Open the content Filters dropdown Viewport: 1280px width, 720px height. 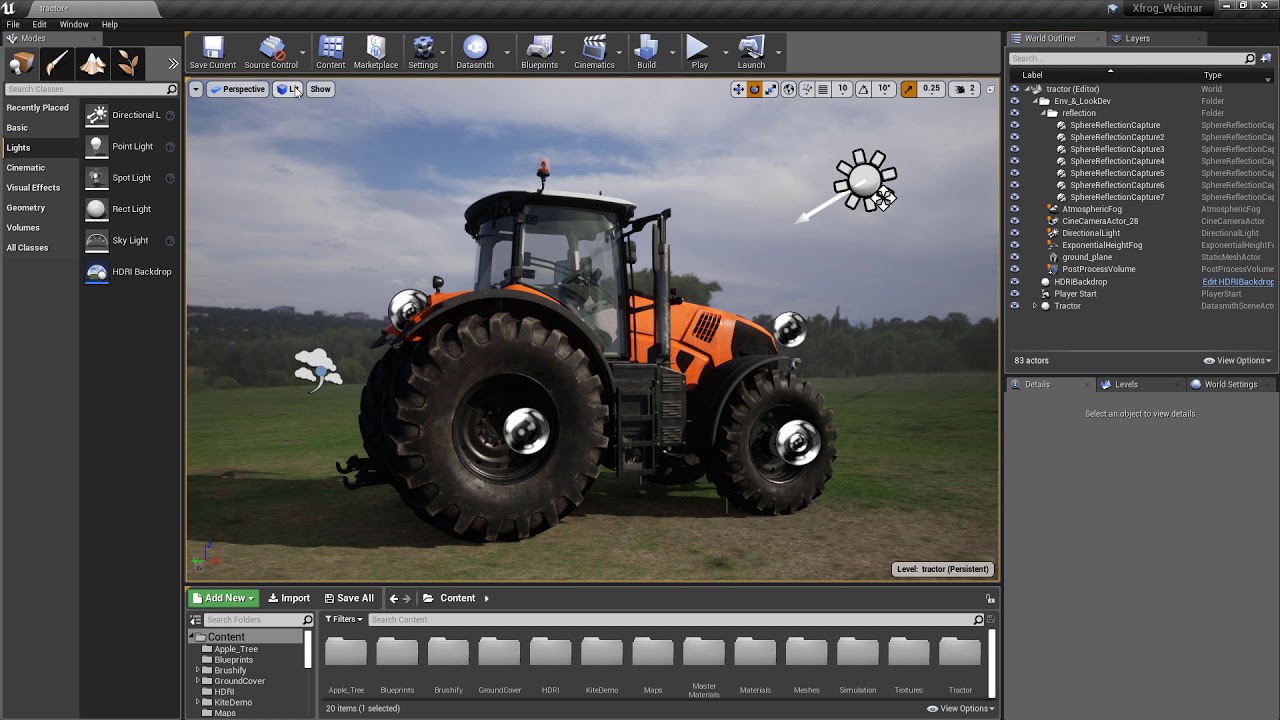(344, 619)
